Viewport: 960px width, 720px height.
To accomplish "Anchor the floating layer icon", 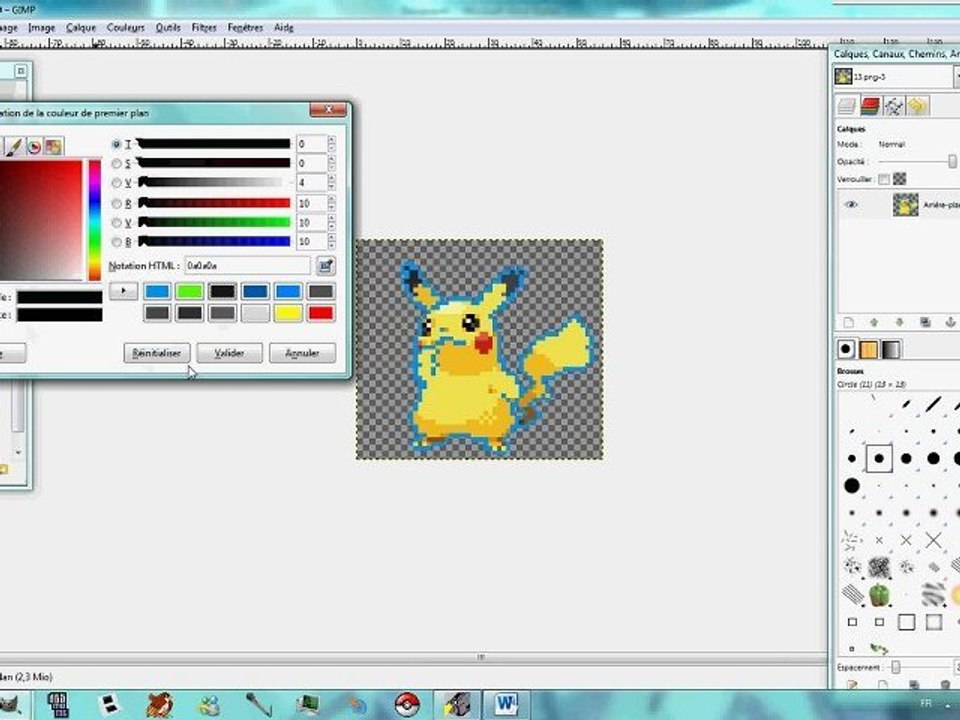I will coord(950,322).
